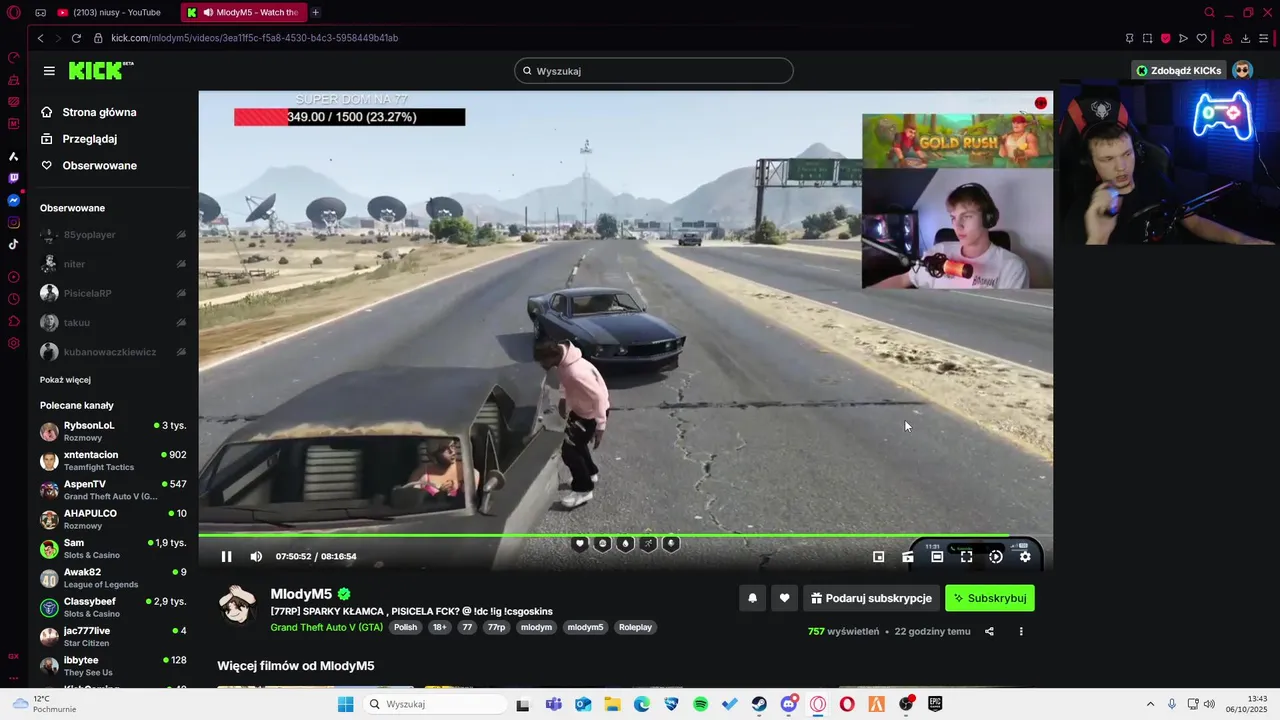The width and height of the screenshot is (1280, 720).
Task: Open TikTok in the Opera sidebar
Action: 14,244
